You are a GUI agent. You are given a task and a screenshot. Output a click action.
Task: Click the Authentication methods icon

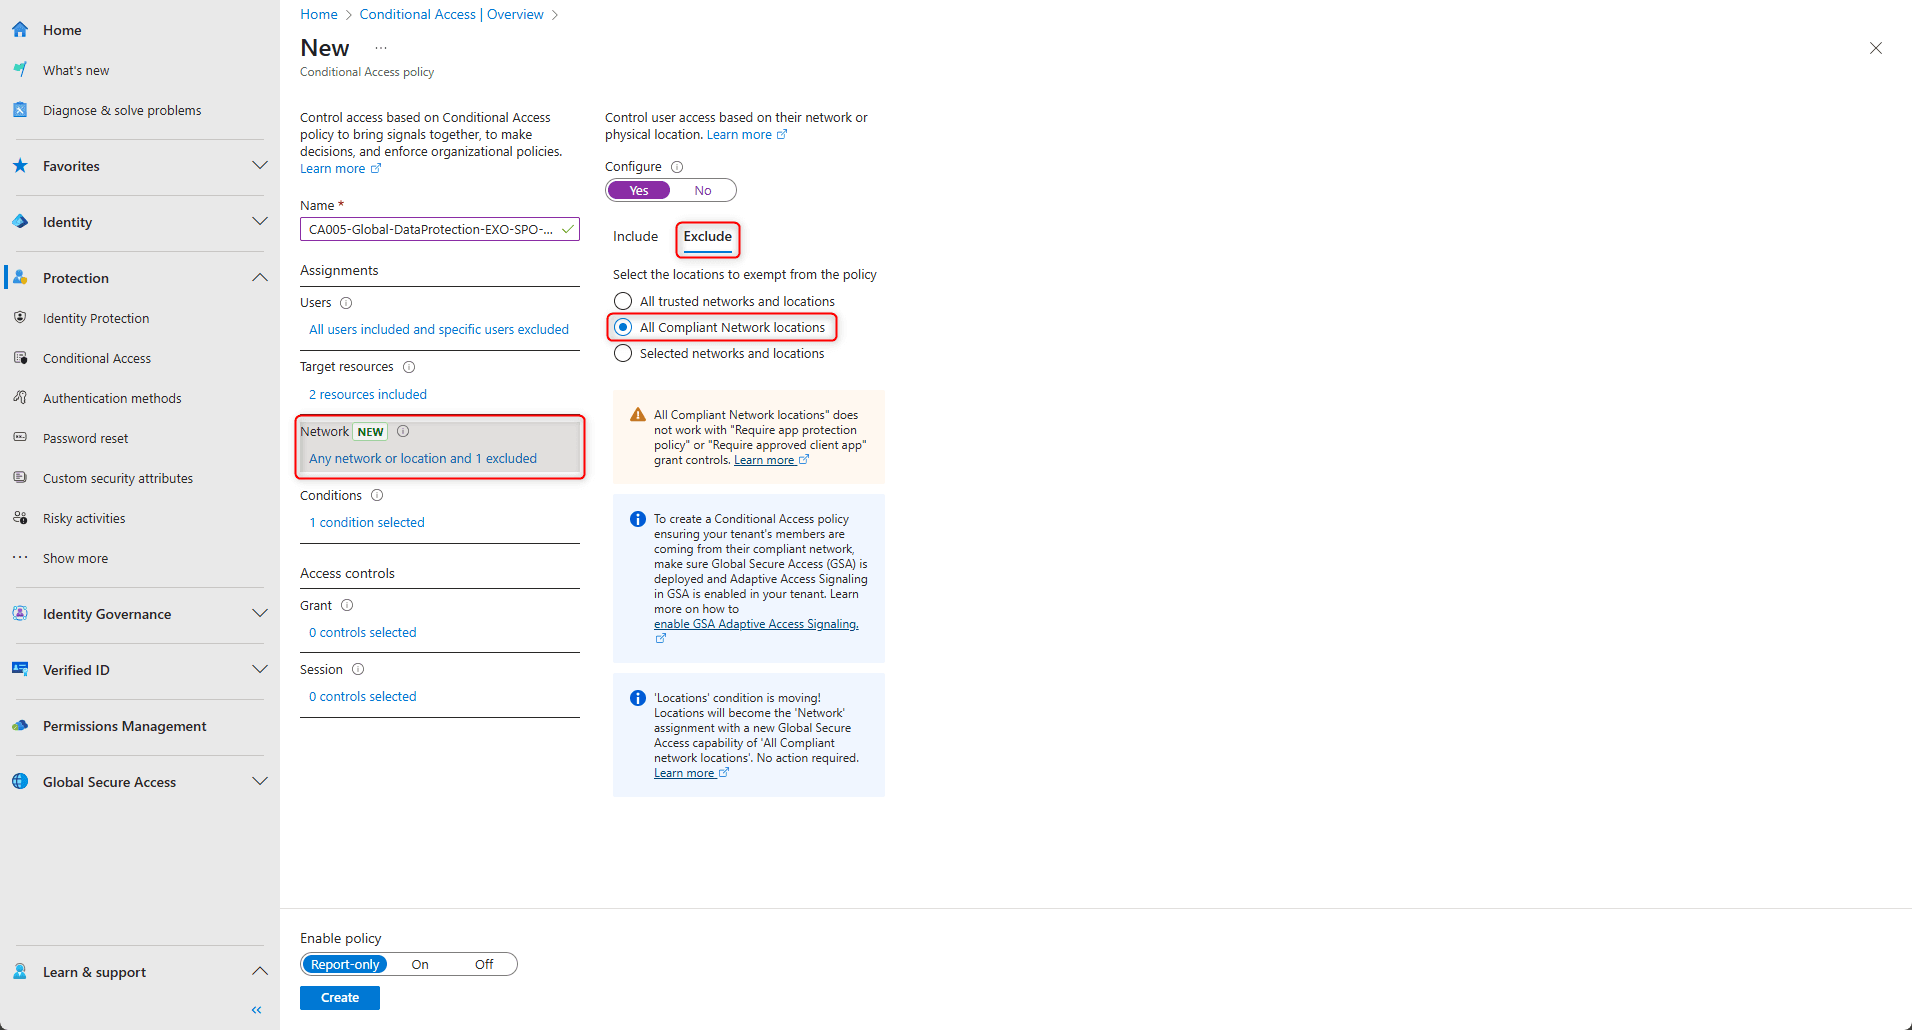[20, 398]
